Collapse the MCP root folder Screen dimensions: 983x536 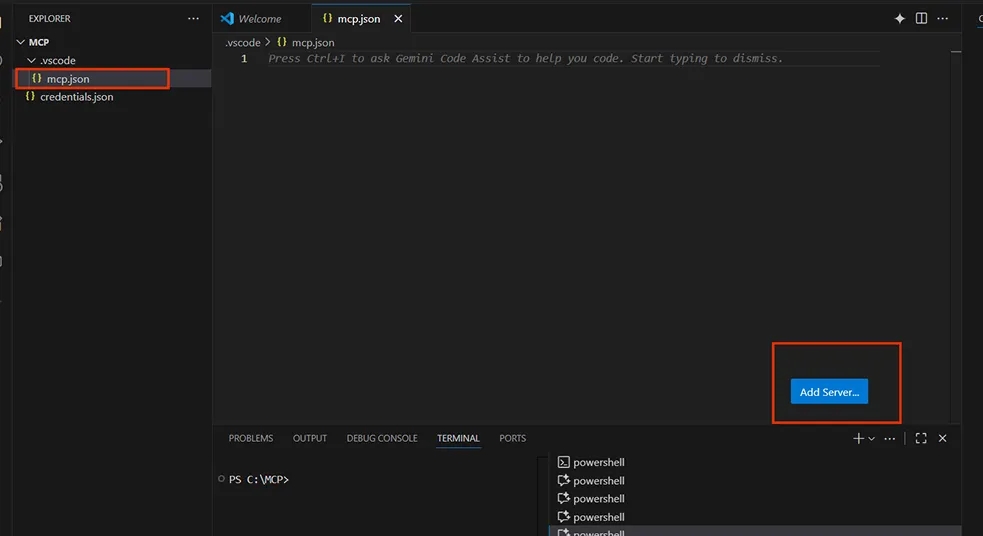pos(21,42)
